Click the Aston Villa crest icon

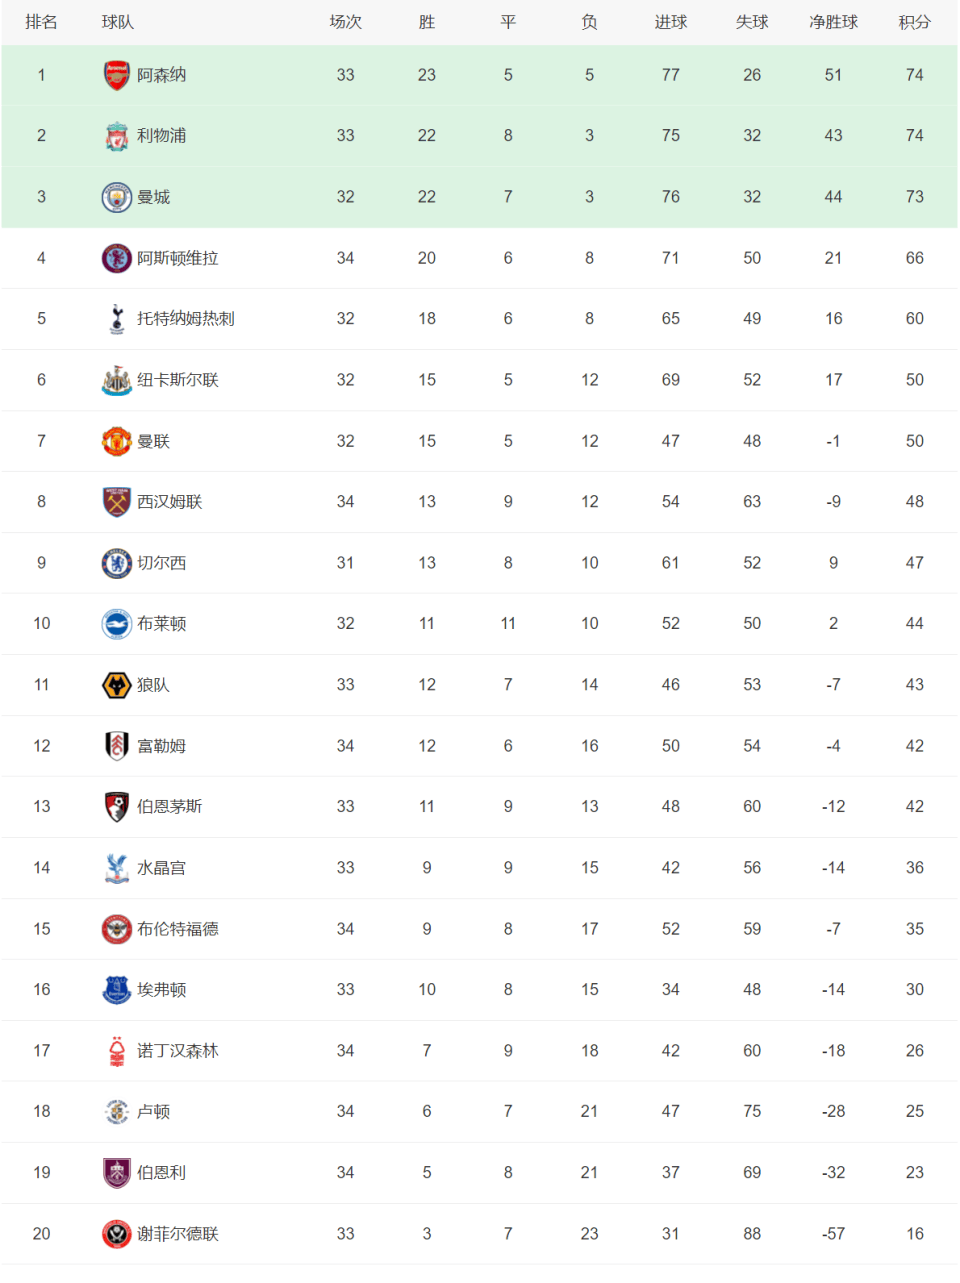[x=117, y=258]
